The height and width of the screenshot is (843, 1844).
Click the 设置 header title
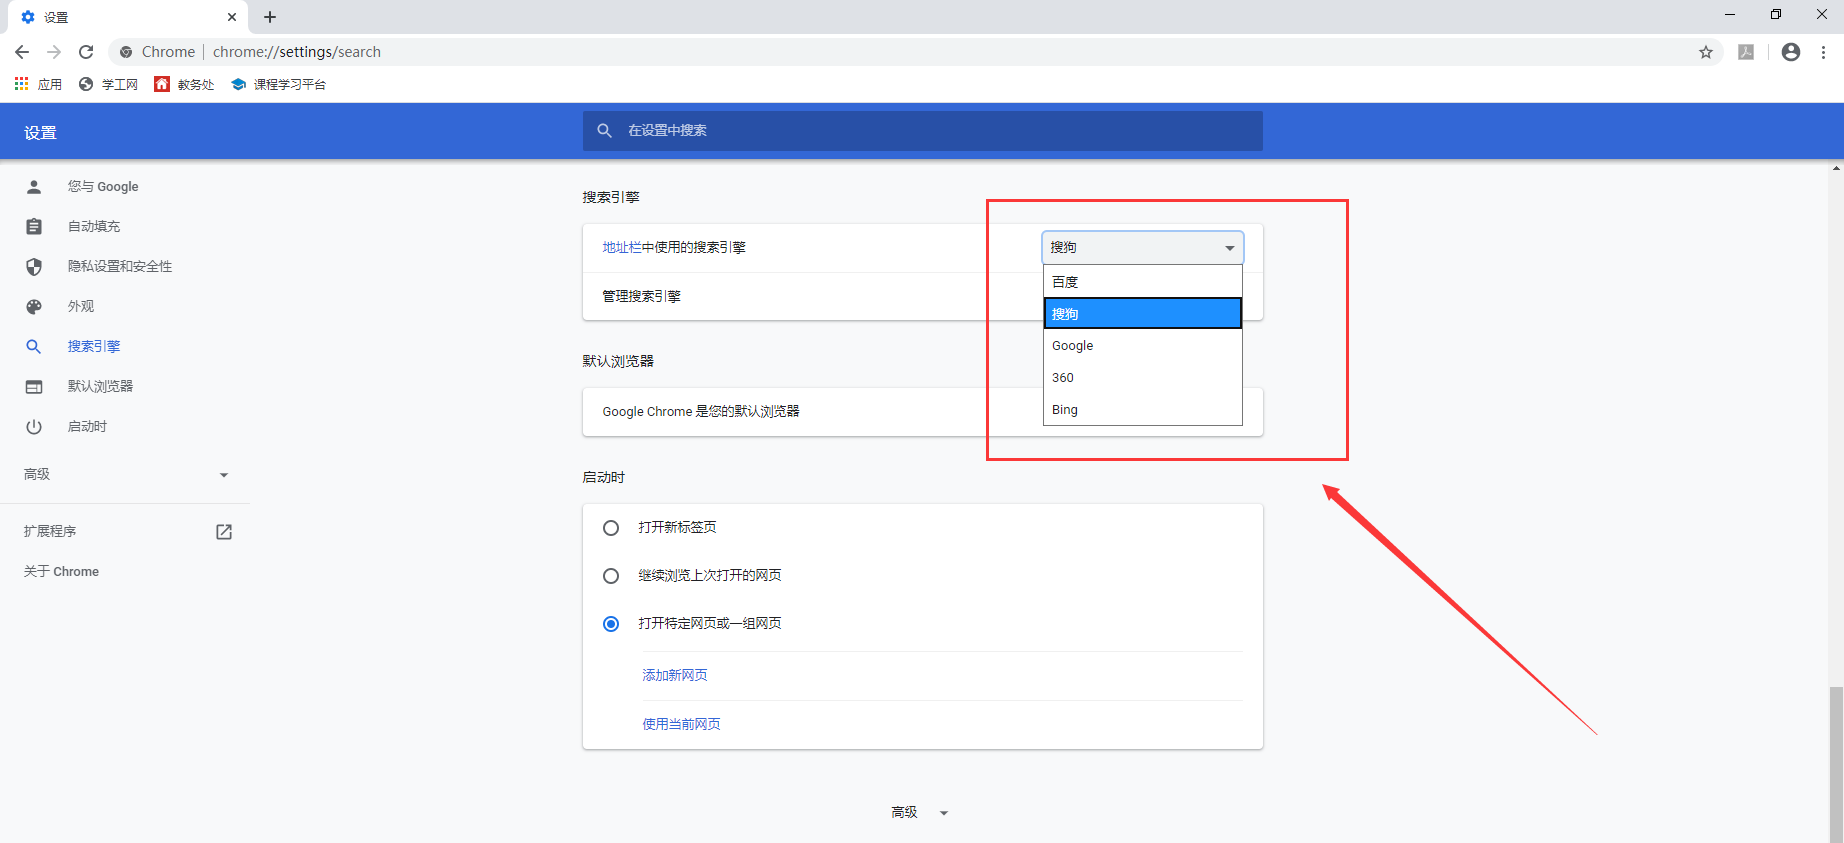click(x=41, y=133)
